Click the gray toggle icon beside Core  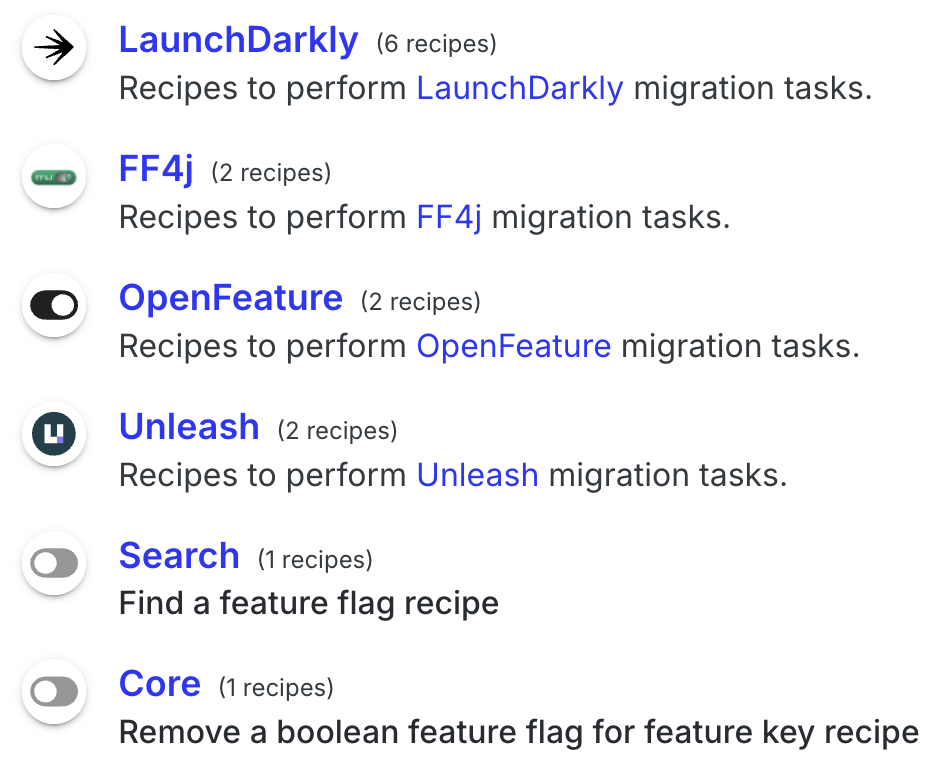pos(54,692)
